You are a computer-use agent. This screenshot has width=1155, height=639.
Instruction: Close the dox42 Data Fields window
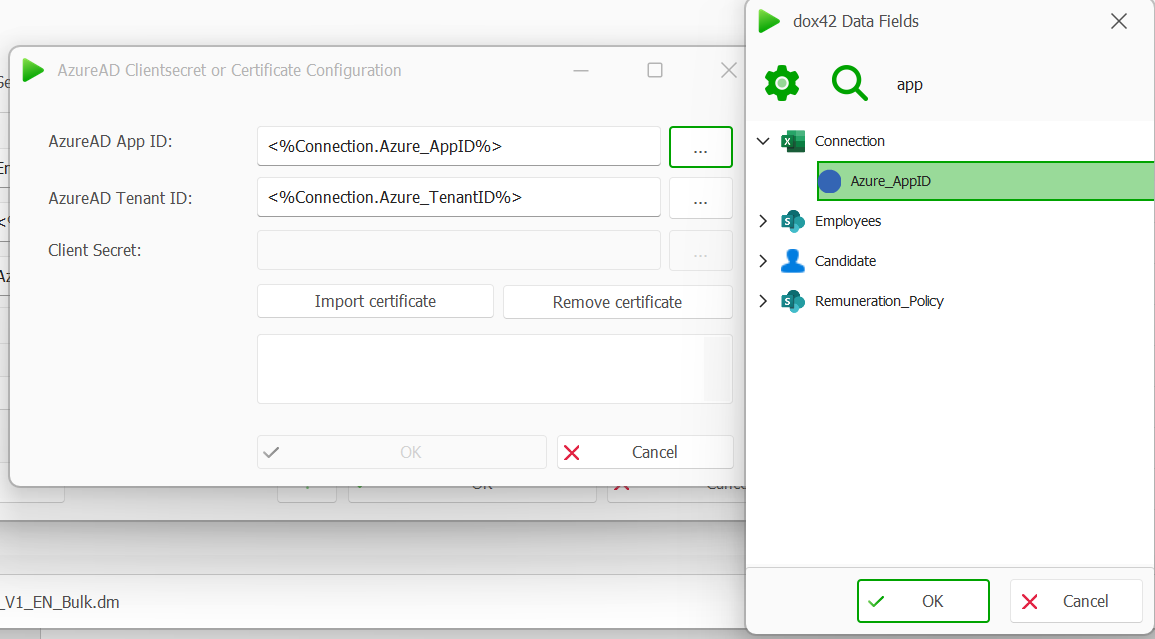coord(1118,21)
